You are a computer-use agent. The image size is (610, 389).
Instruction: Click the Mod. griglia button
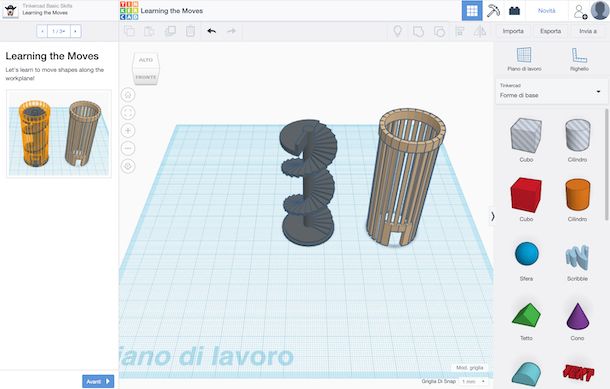point(470,368)
